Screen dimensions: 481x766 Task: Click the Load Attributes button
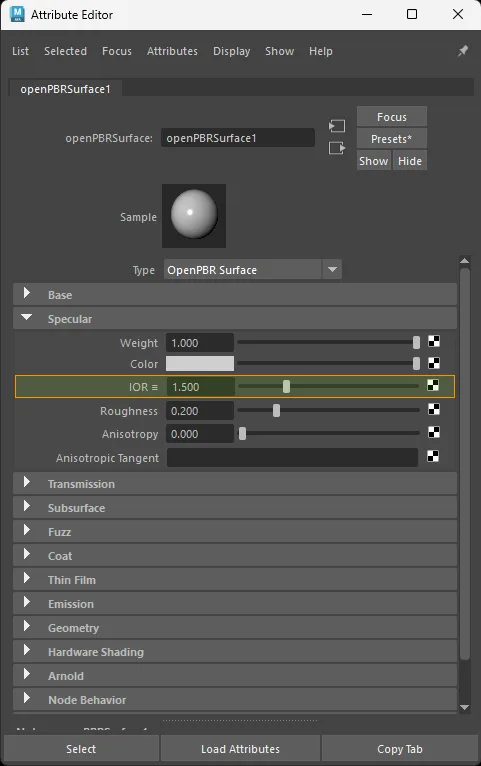coord(240,749)
